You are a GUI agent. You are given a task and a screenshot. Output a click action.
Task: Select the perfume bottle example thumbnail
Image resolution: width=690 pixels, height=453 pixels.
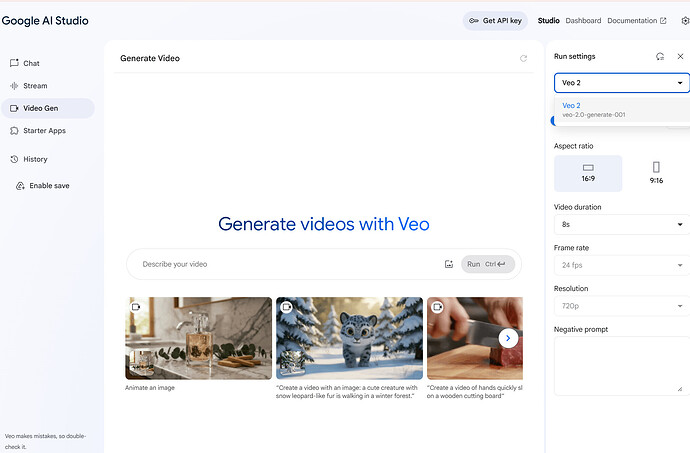198,338
